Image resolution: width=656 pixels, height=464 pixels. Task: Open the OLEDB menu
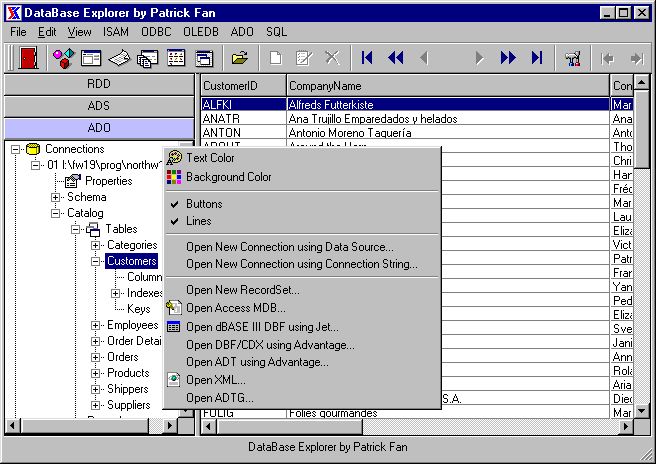click(199, 32)
